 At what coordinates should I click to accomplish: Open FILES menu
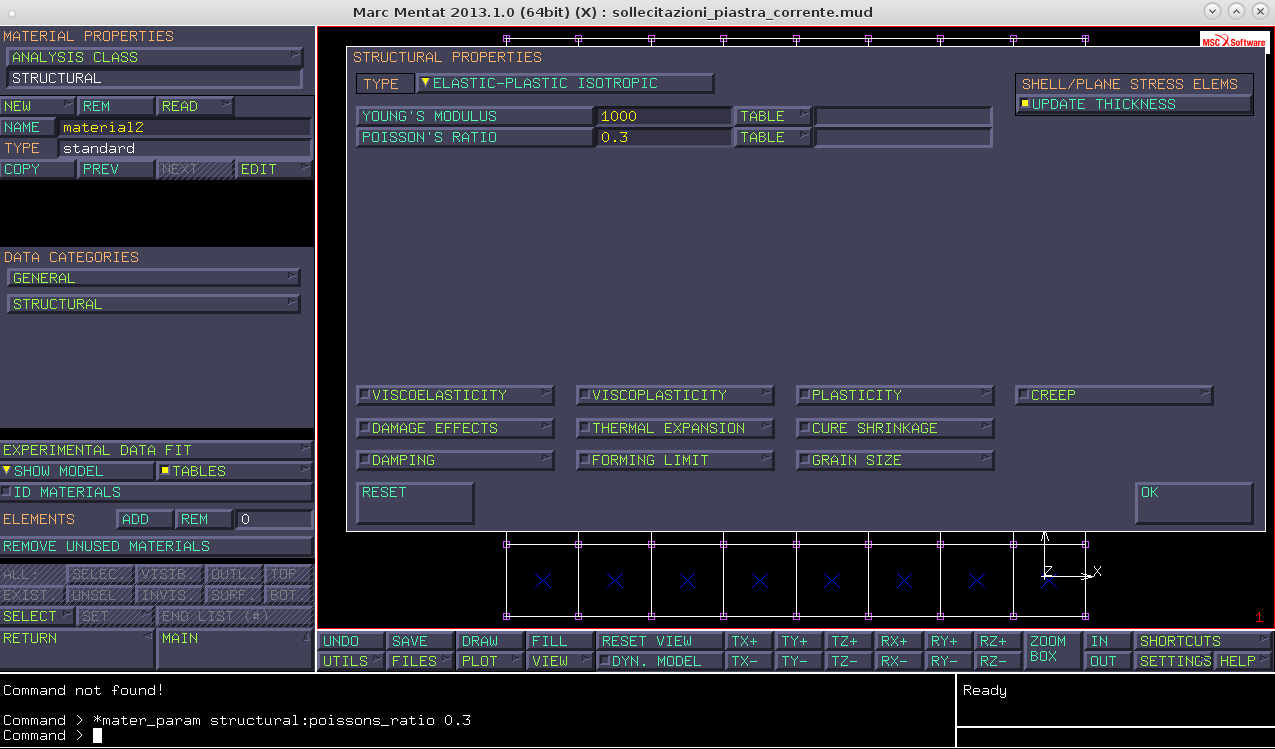coord(421,661)
